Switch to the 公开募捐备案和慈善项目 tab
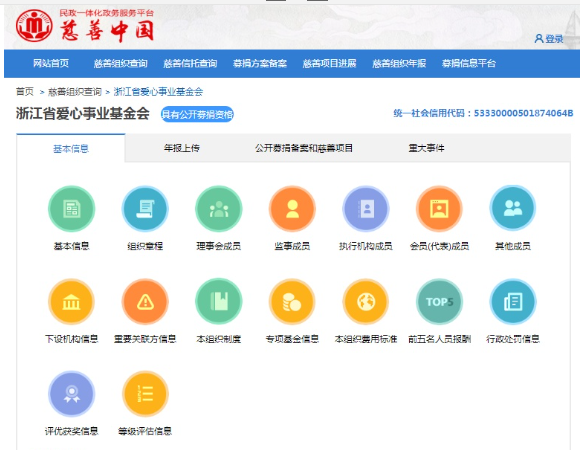This screenshot has width=580, height=450. coord(303,148)
